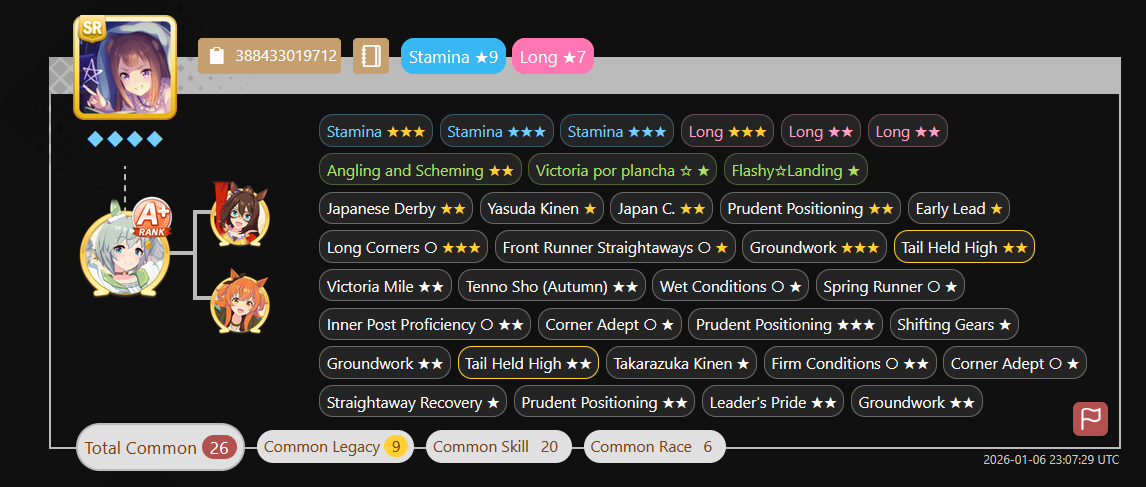Image resolution: width=1146 pixels, height=487 pixels.
Task: Click the Japan C. tag
Action: pos(661,208)
